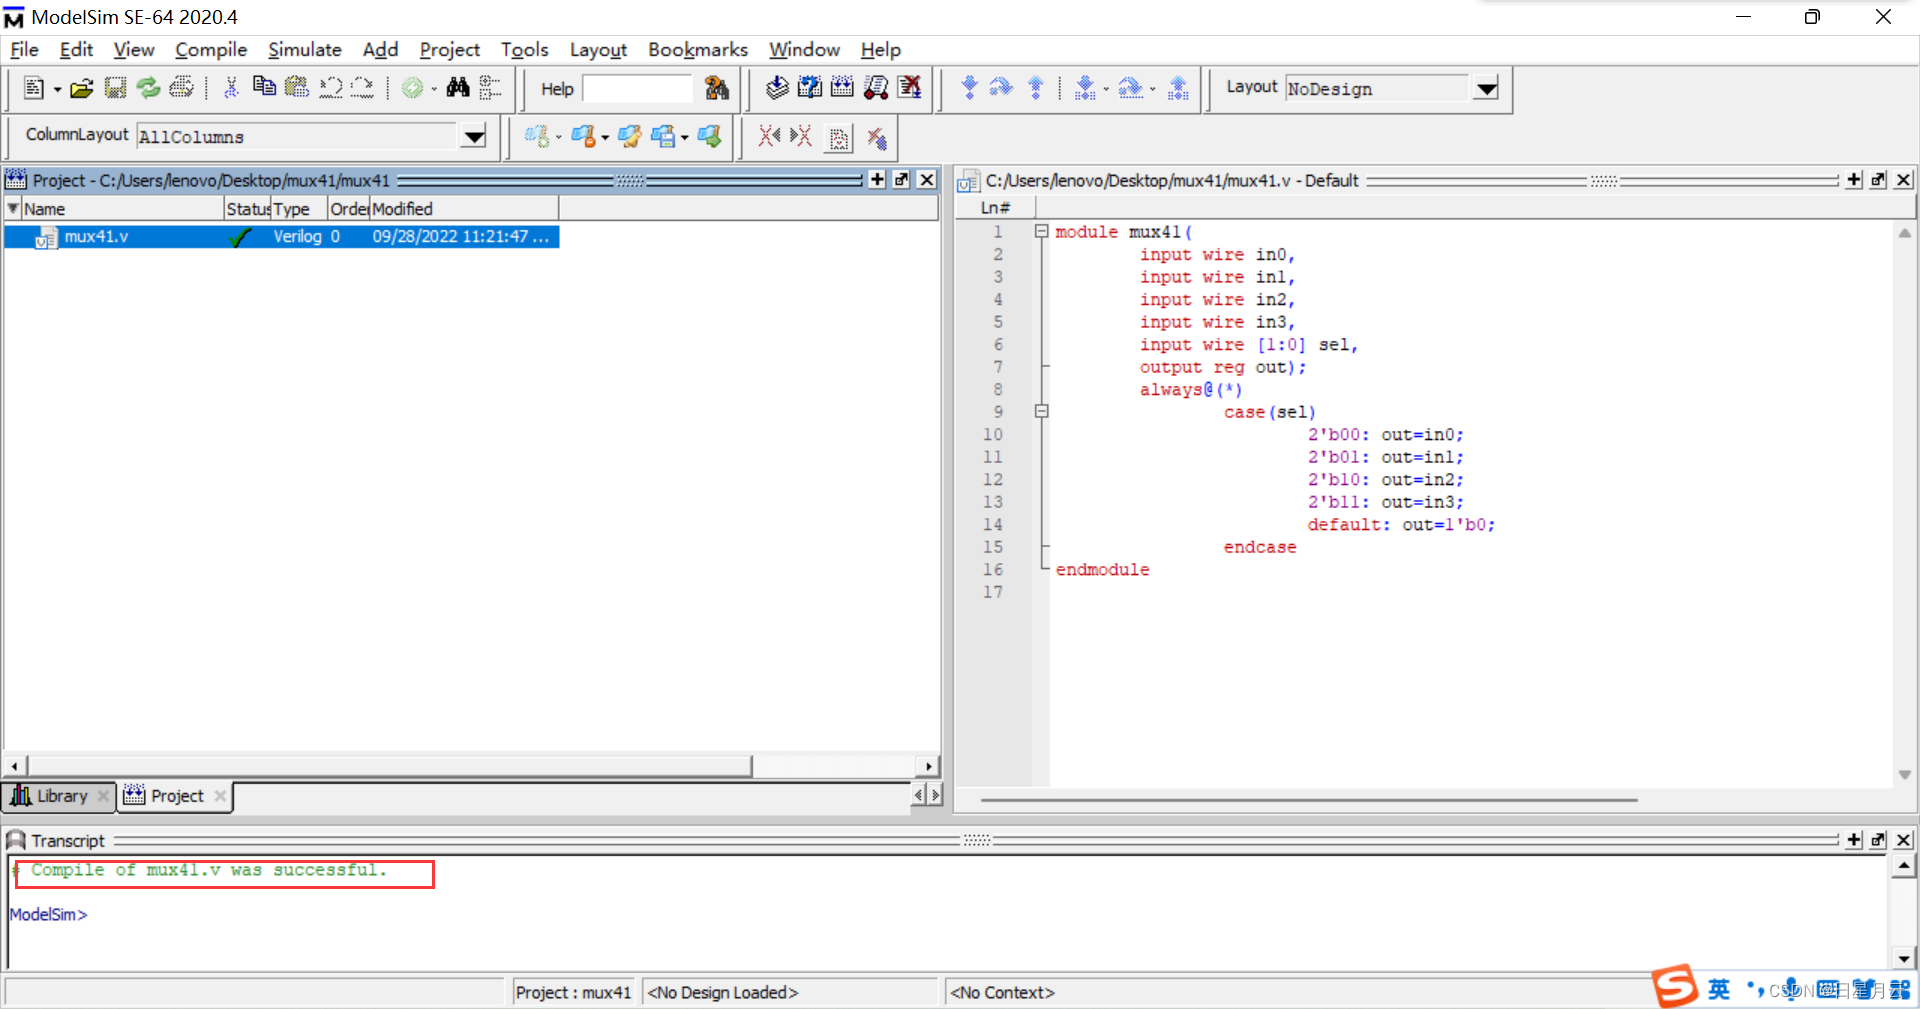Open the Window menu
The image size is (1920, 1009).
pyautogui.click(x=804, y=50)
